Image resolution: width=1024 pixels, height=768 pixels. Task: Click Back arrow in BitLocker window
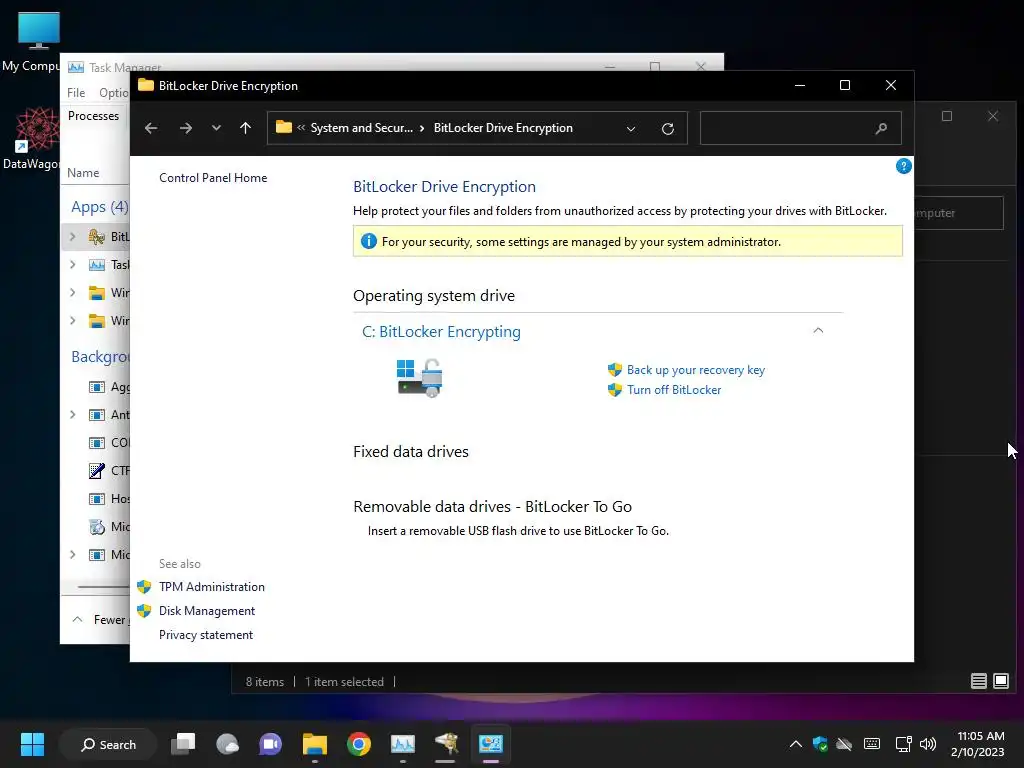click(x=151, y=128)
